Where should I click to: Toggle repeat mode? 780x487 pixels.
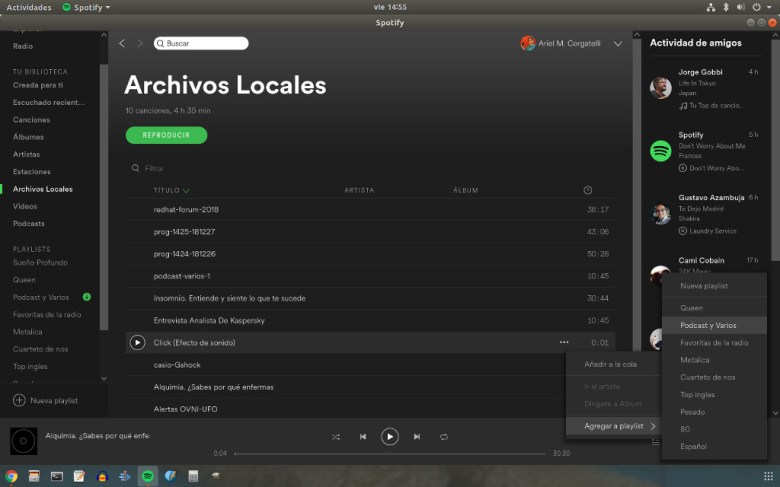444,437
